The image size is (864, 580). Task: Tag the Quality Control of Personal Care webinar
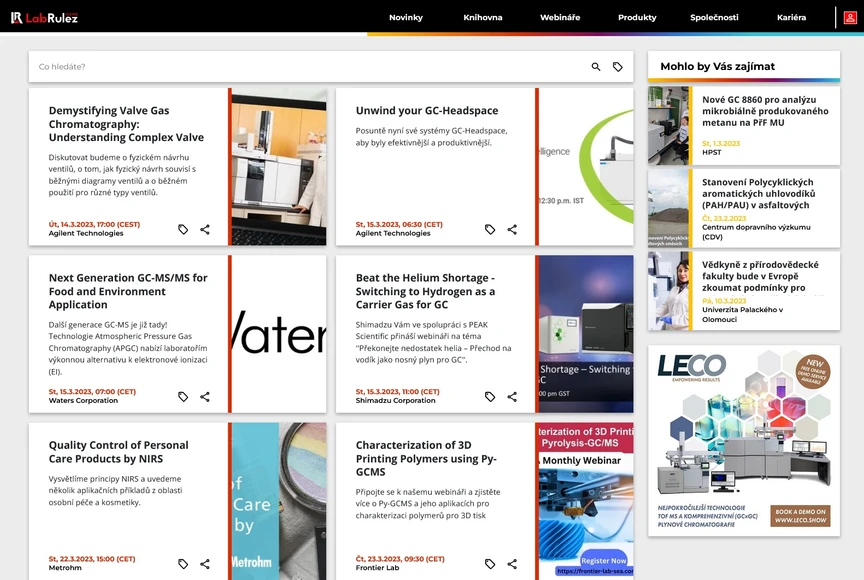point(183,563)
